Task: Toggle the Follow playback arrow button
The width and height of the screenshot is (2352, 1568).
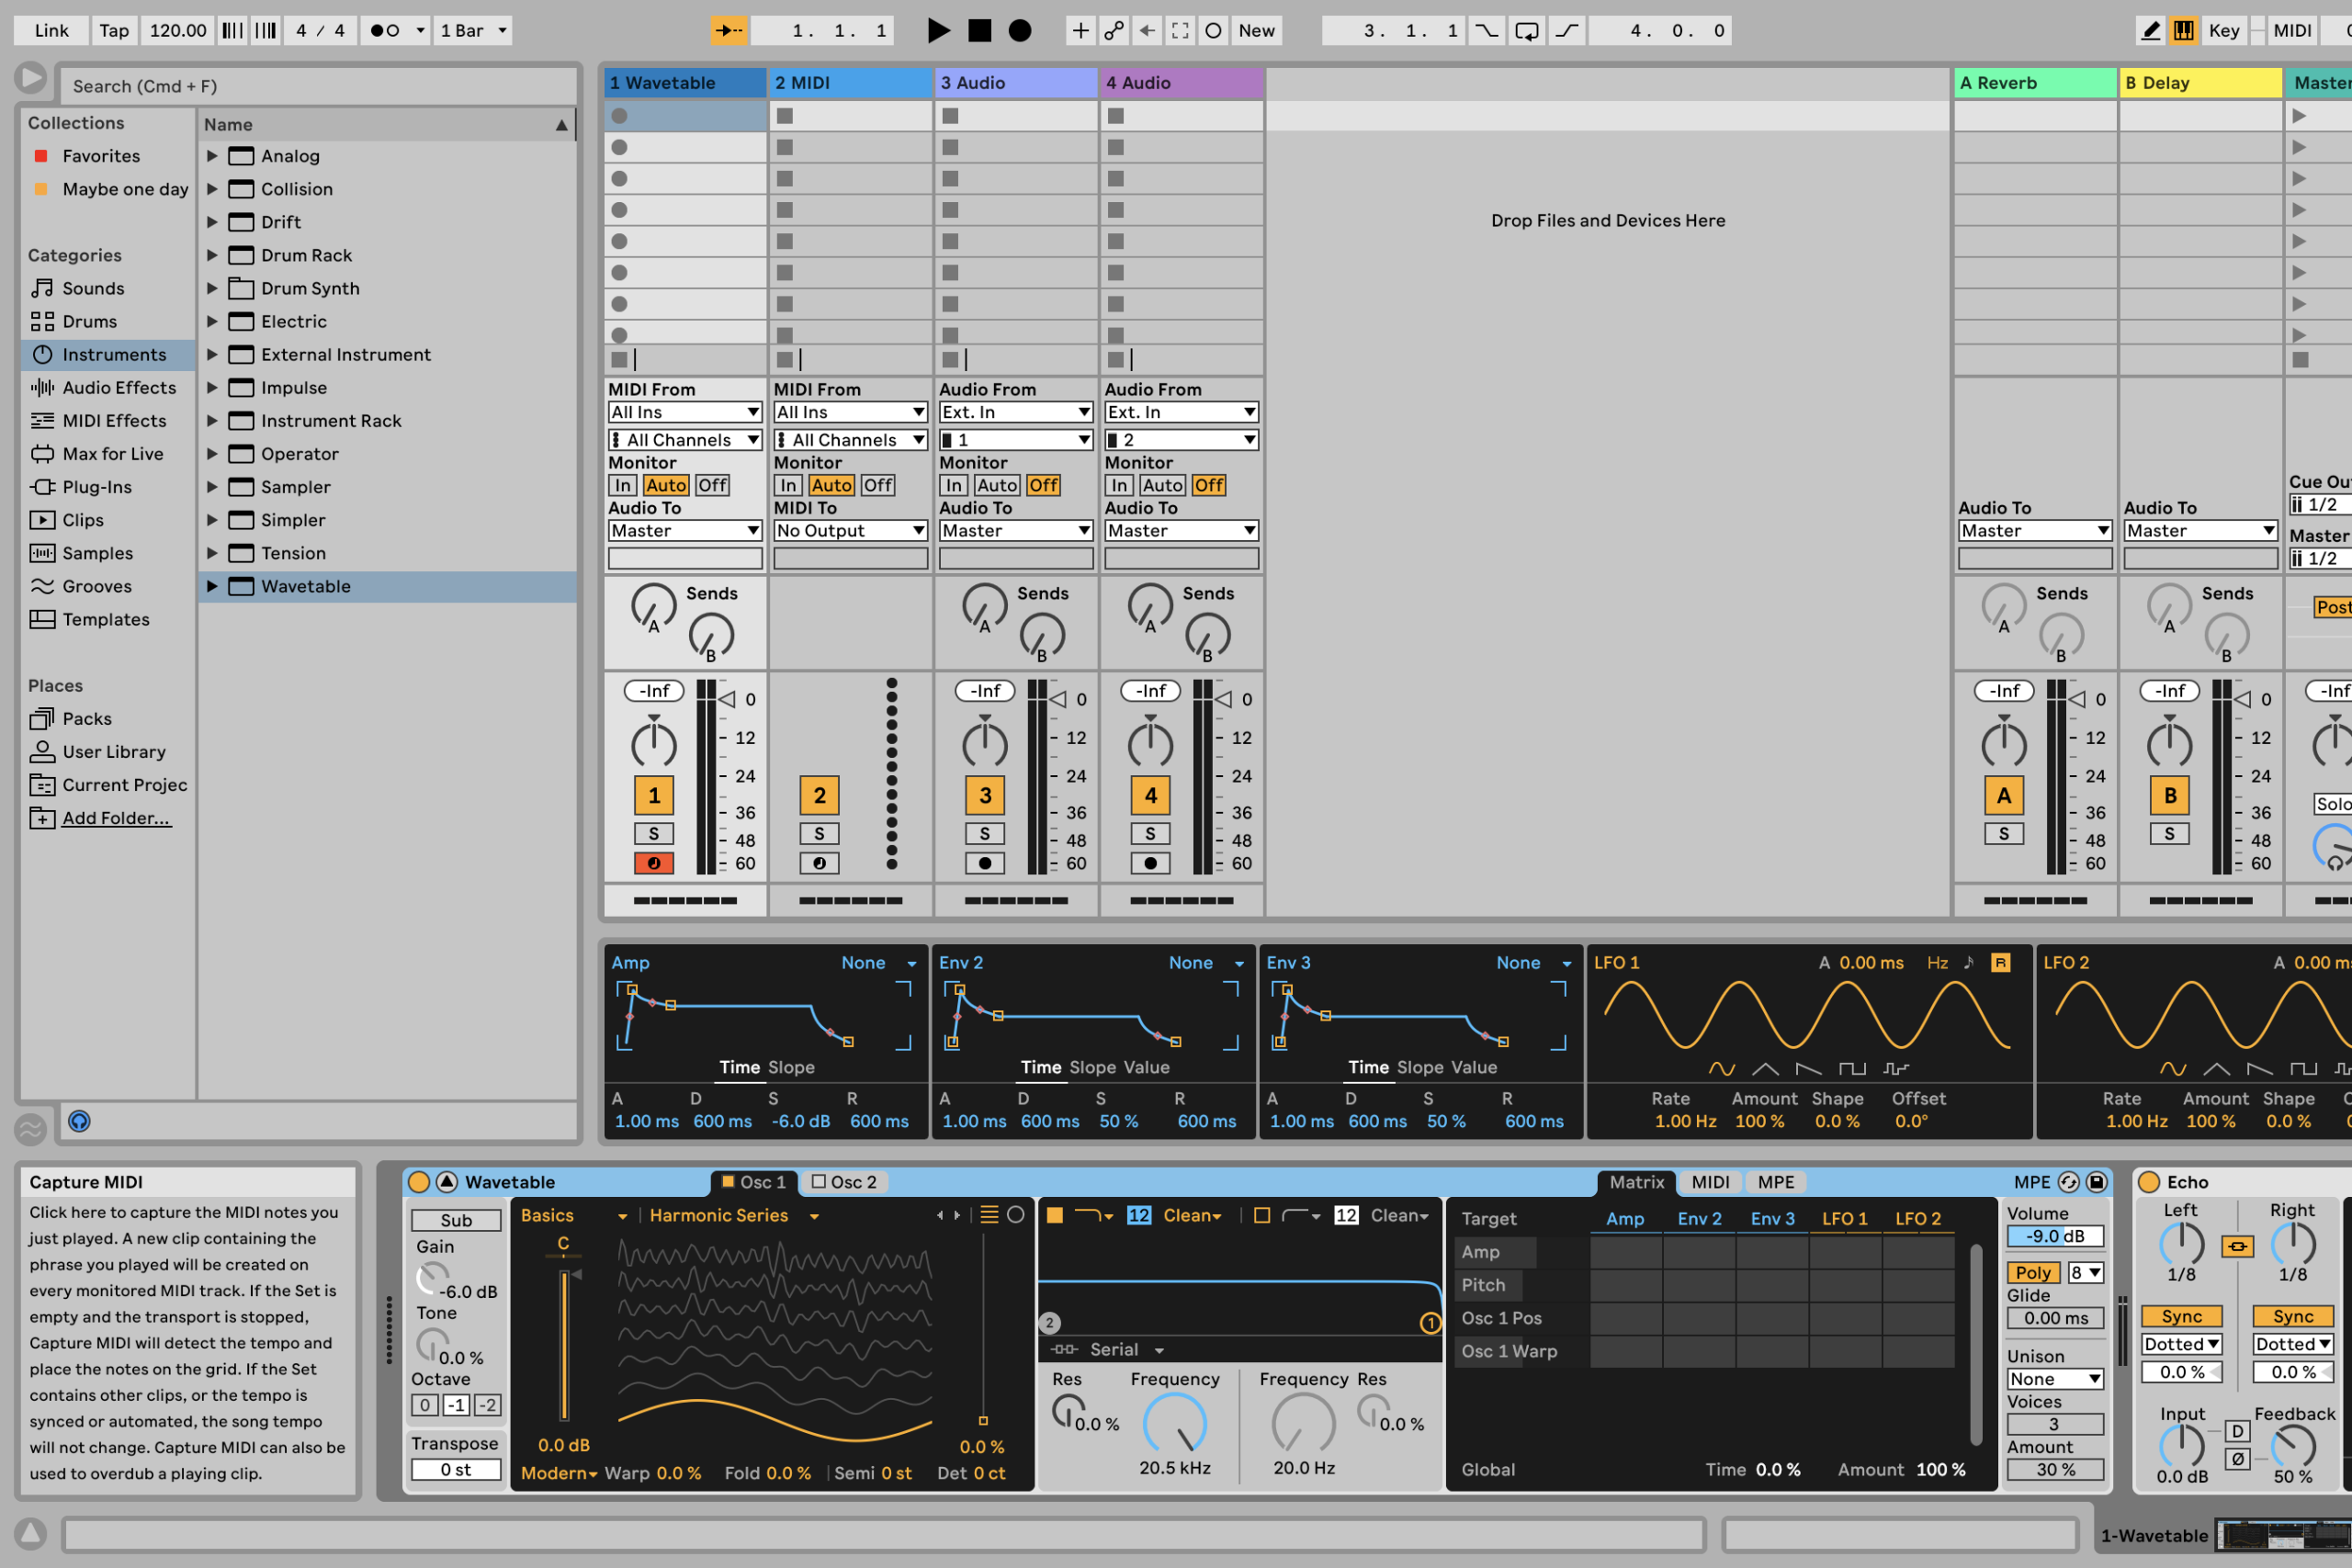Action: pyautogui.click(x=729, y=30)
